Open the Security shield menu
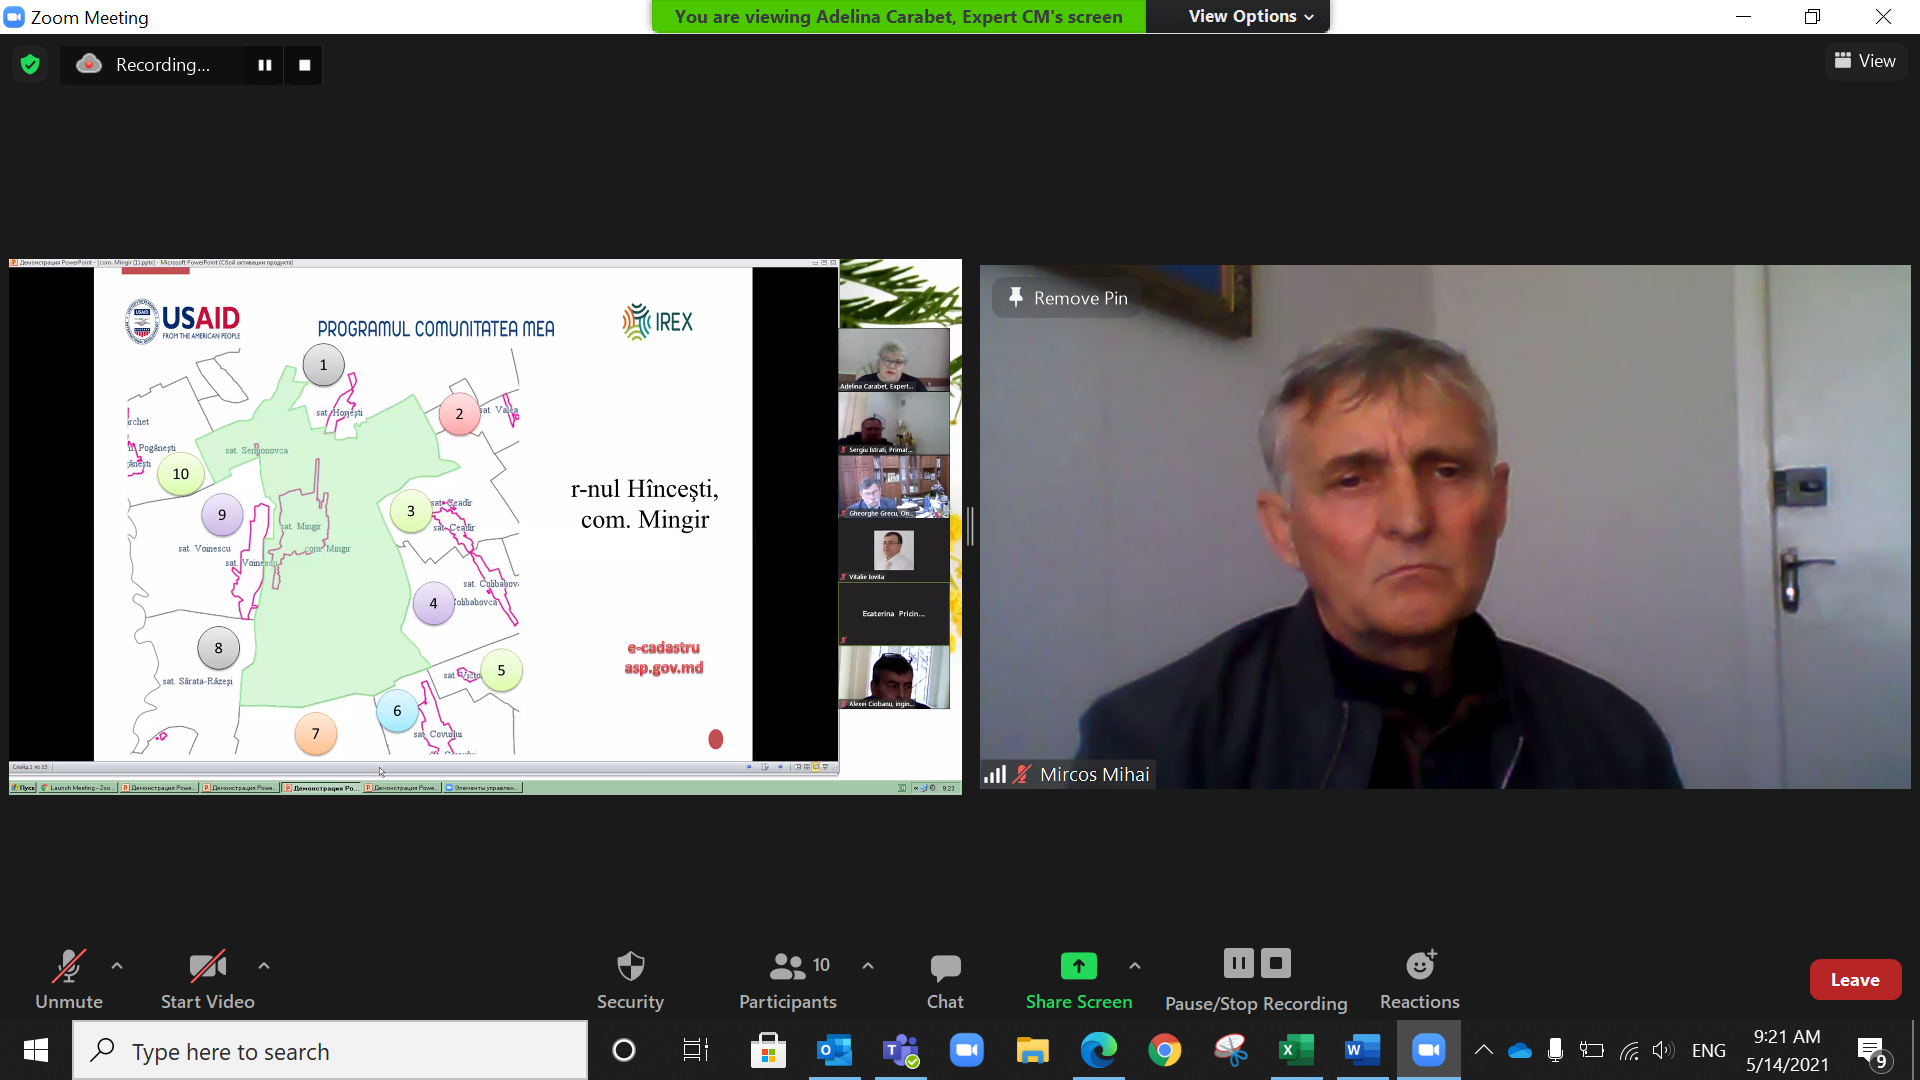 (630, 979)
